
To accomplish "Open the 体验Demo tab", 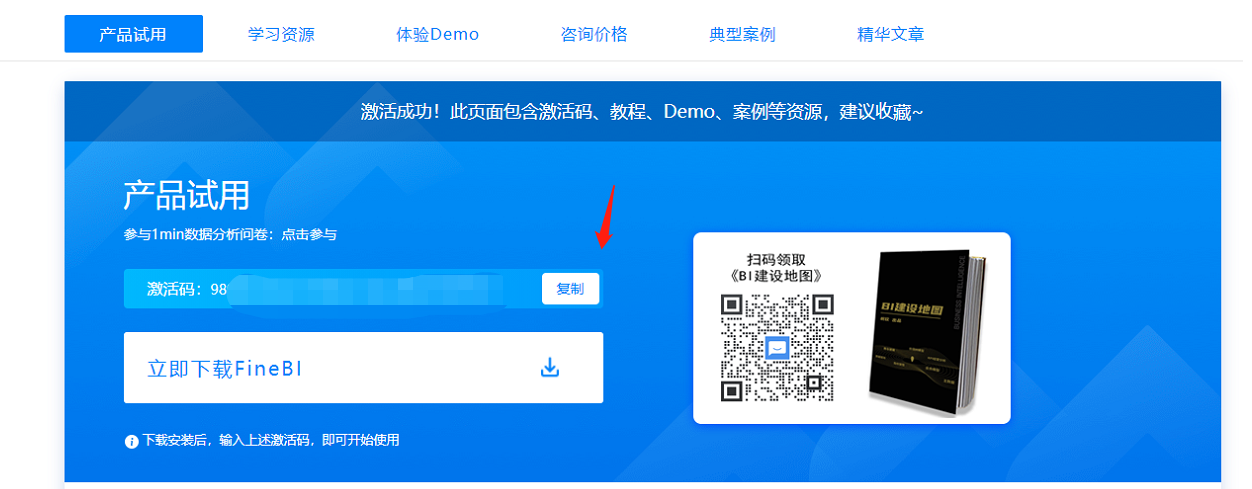I will tap(437, 34).
